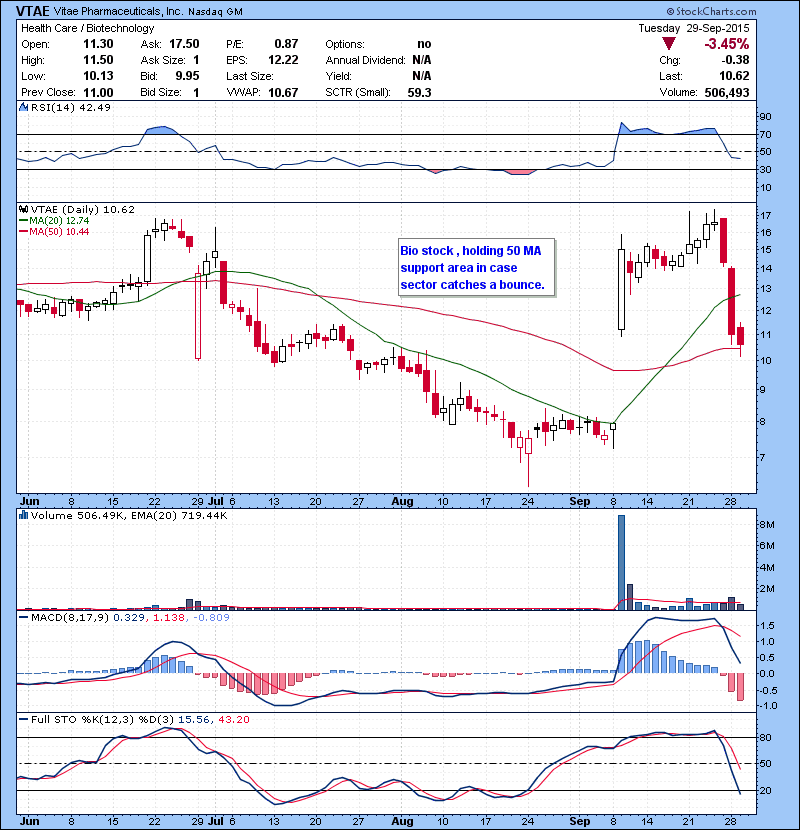Screen dimensions: 800x830
Task: Click the EPS value 12.22
Action: coord(283,60)
